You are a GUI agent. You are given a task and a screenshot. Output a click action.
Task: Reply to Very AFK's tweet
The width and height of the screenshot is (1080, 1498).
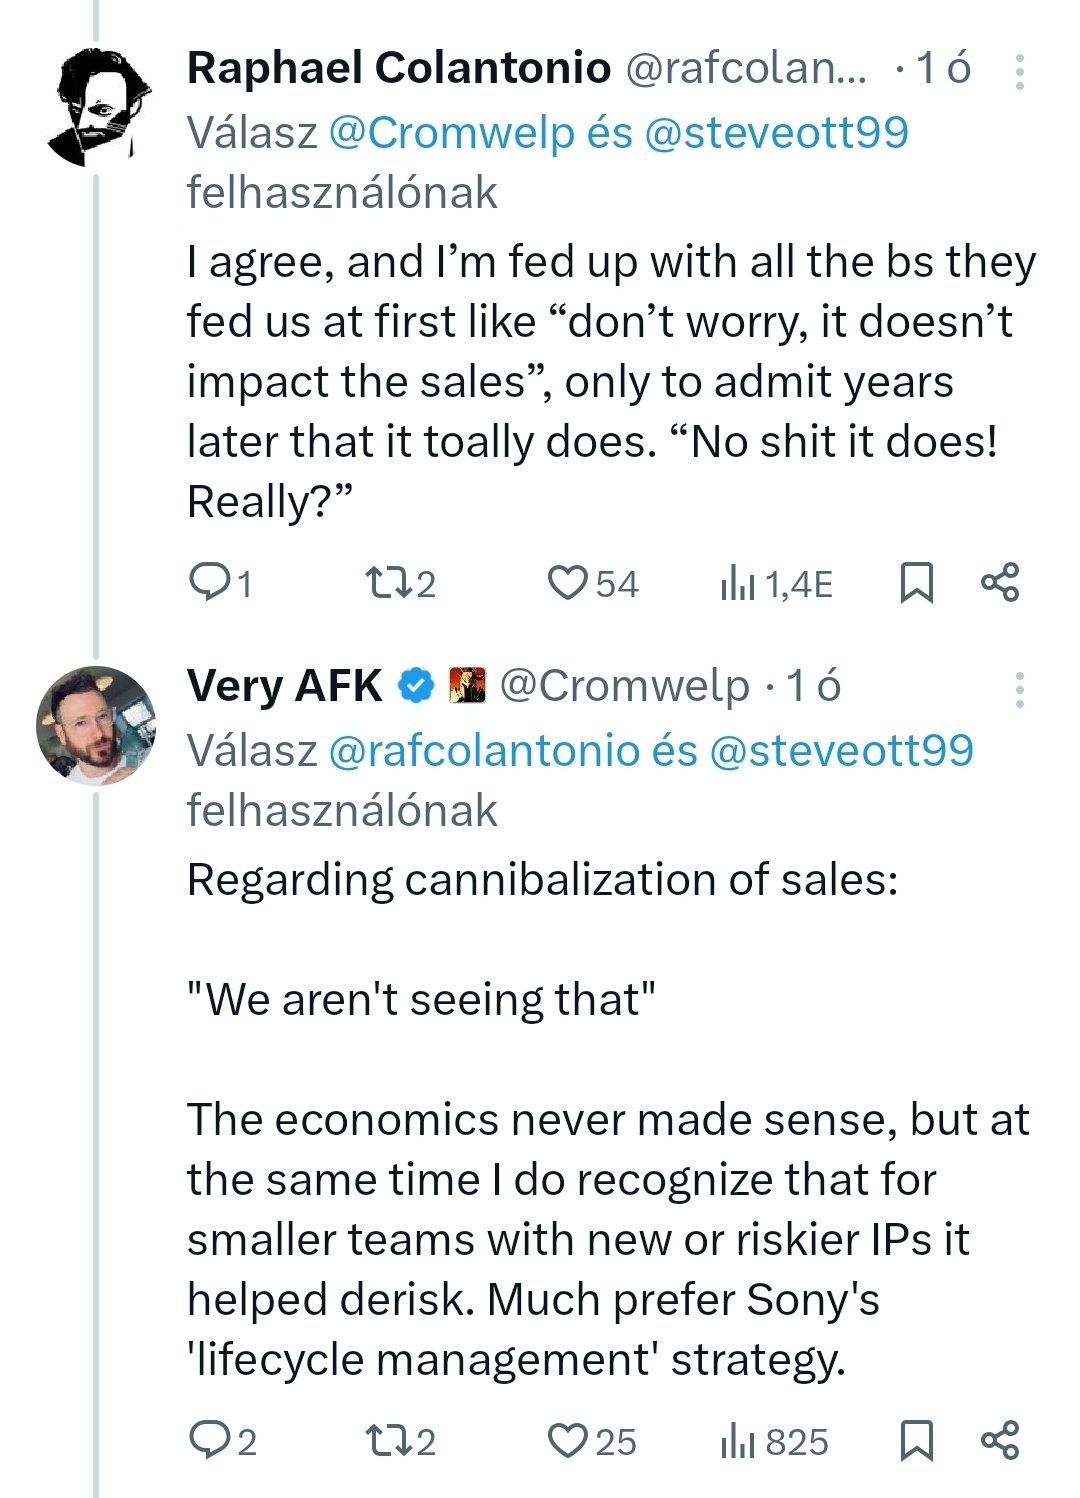pos(209,1440)
